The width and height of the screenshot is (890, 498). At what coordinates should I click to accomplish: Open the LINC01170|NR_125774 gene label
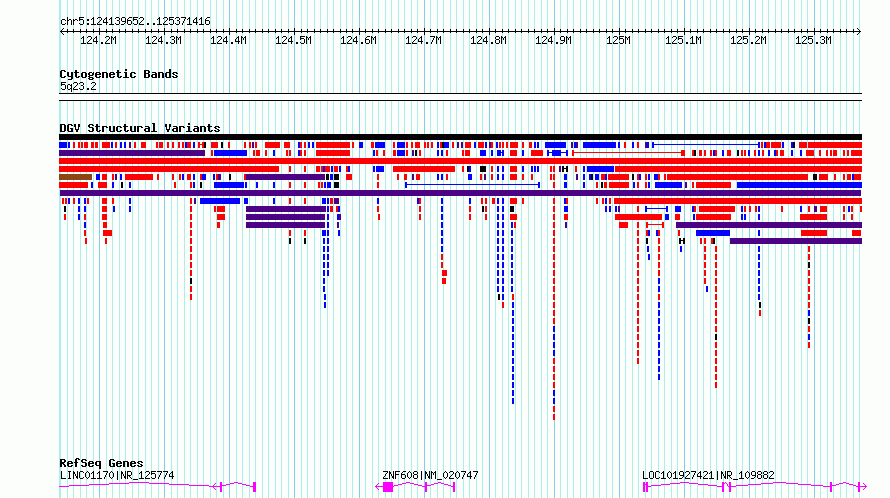[117, 475]
